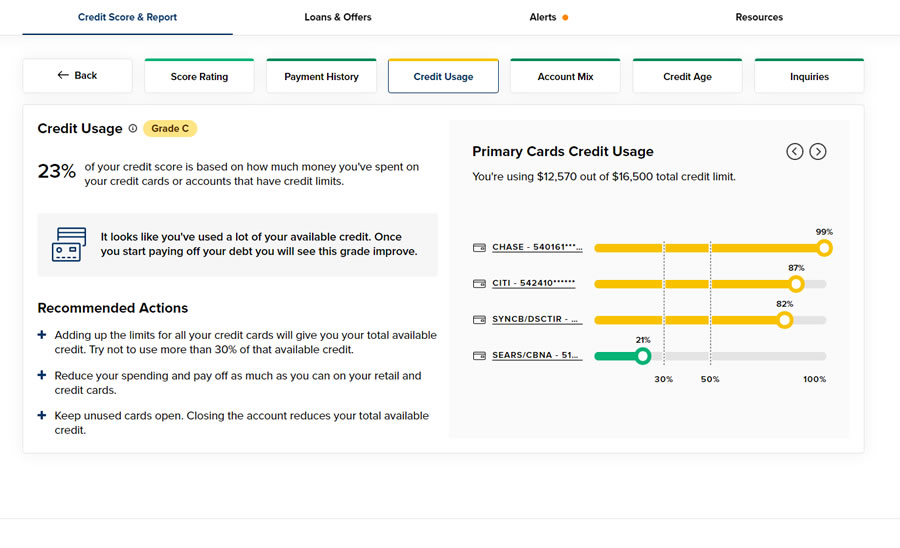Open the Loans & Offers tab
Screen dimensions: 900x548
[338, 17]
